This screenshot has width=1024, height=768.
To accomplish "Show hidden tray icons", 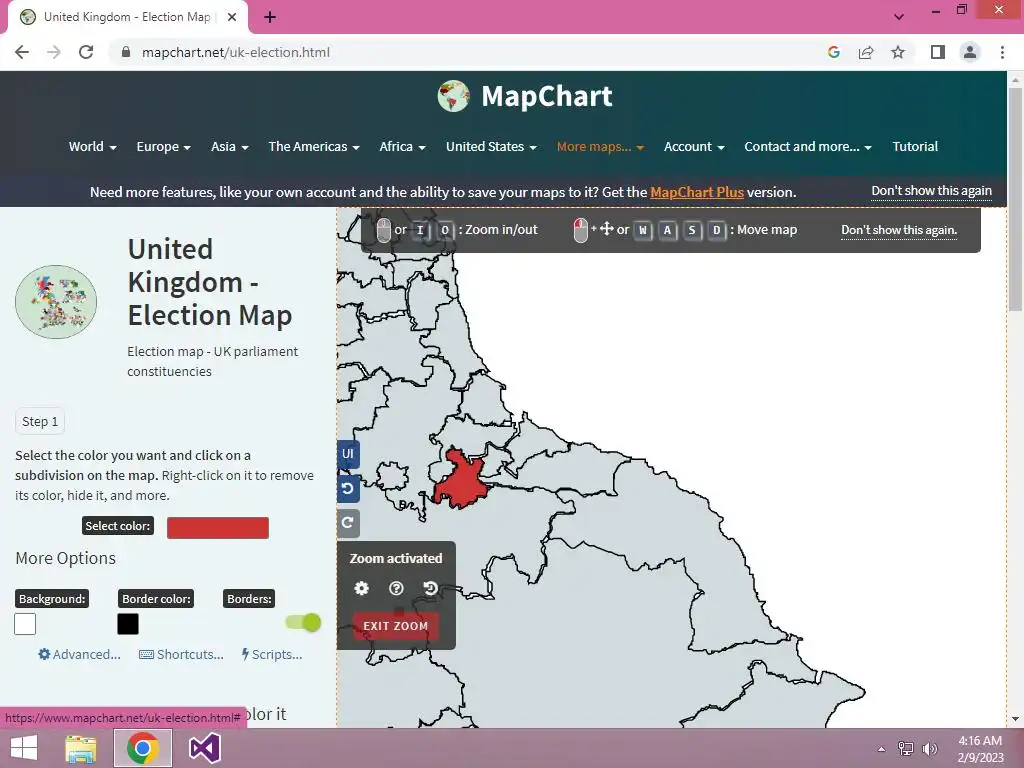I will point(882,748).
